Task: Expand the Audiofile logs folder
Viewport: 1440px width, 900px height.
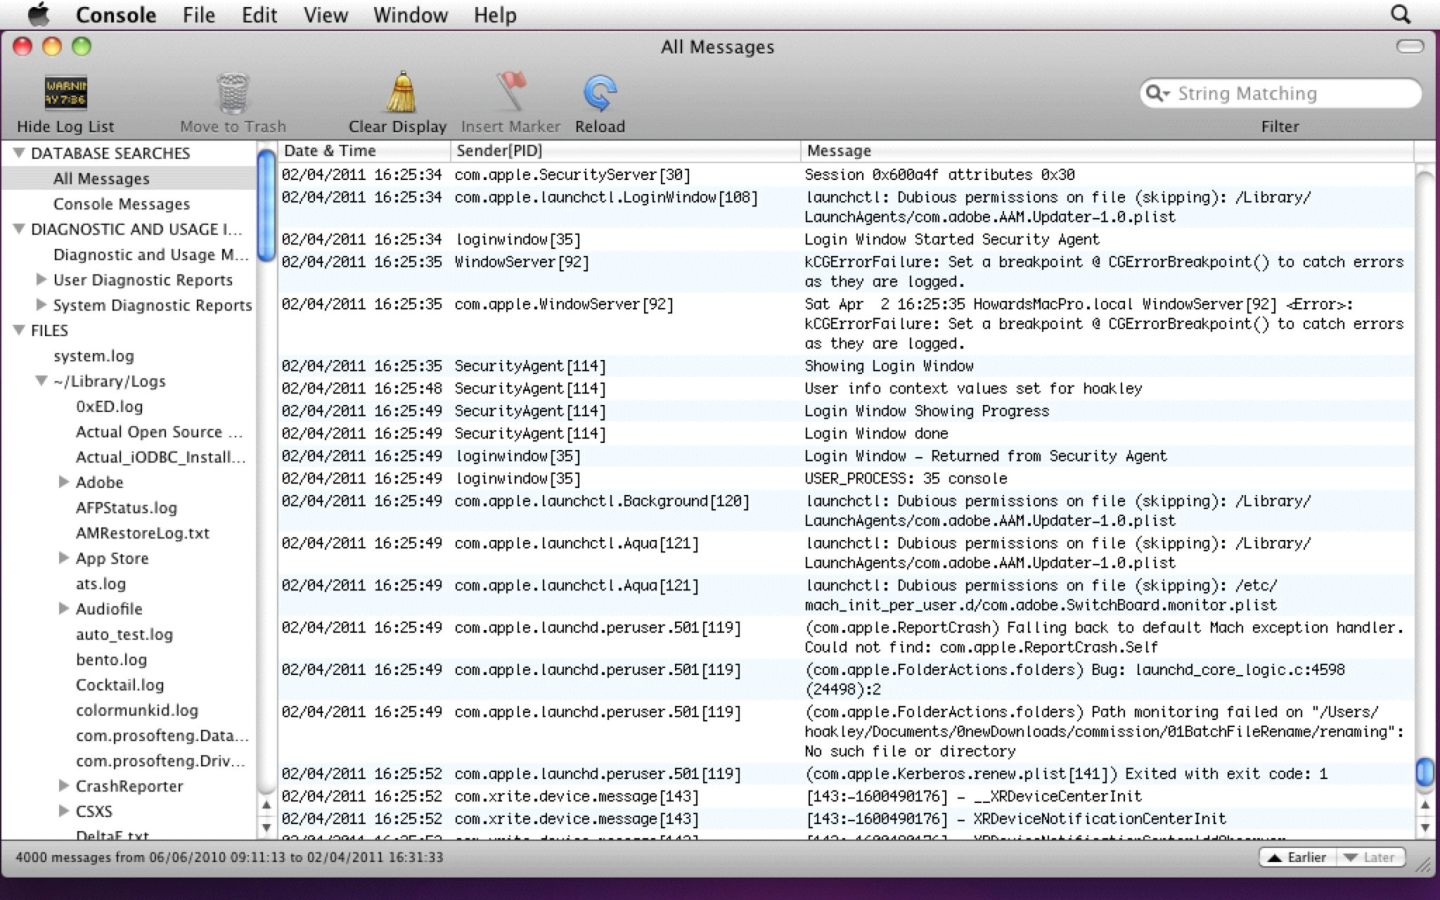Action: coord(64,608)
